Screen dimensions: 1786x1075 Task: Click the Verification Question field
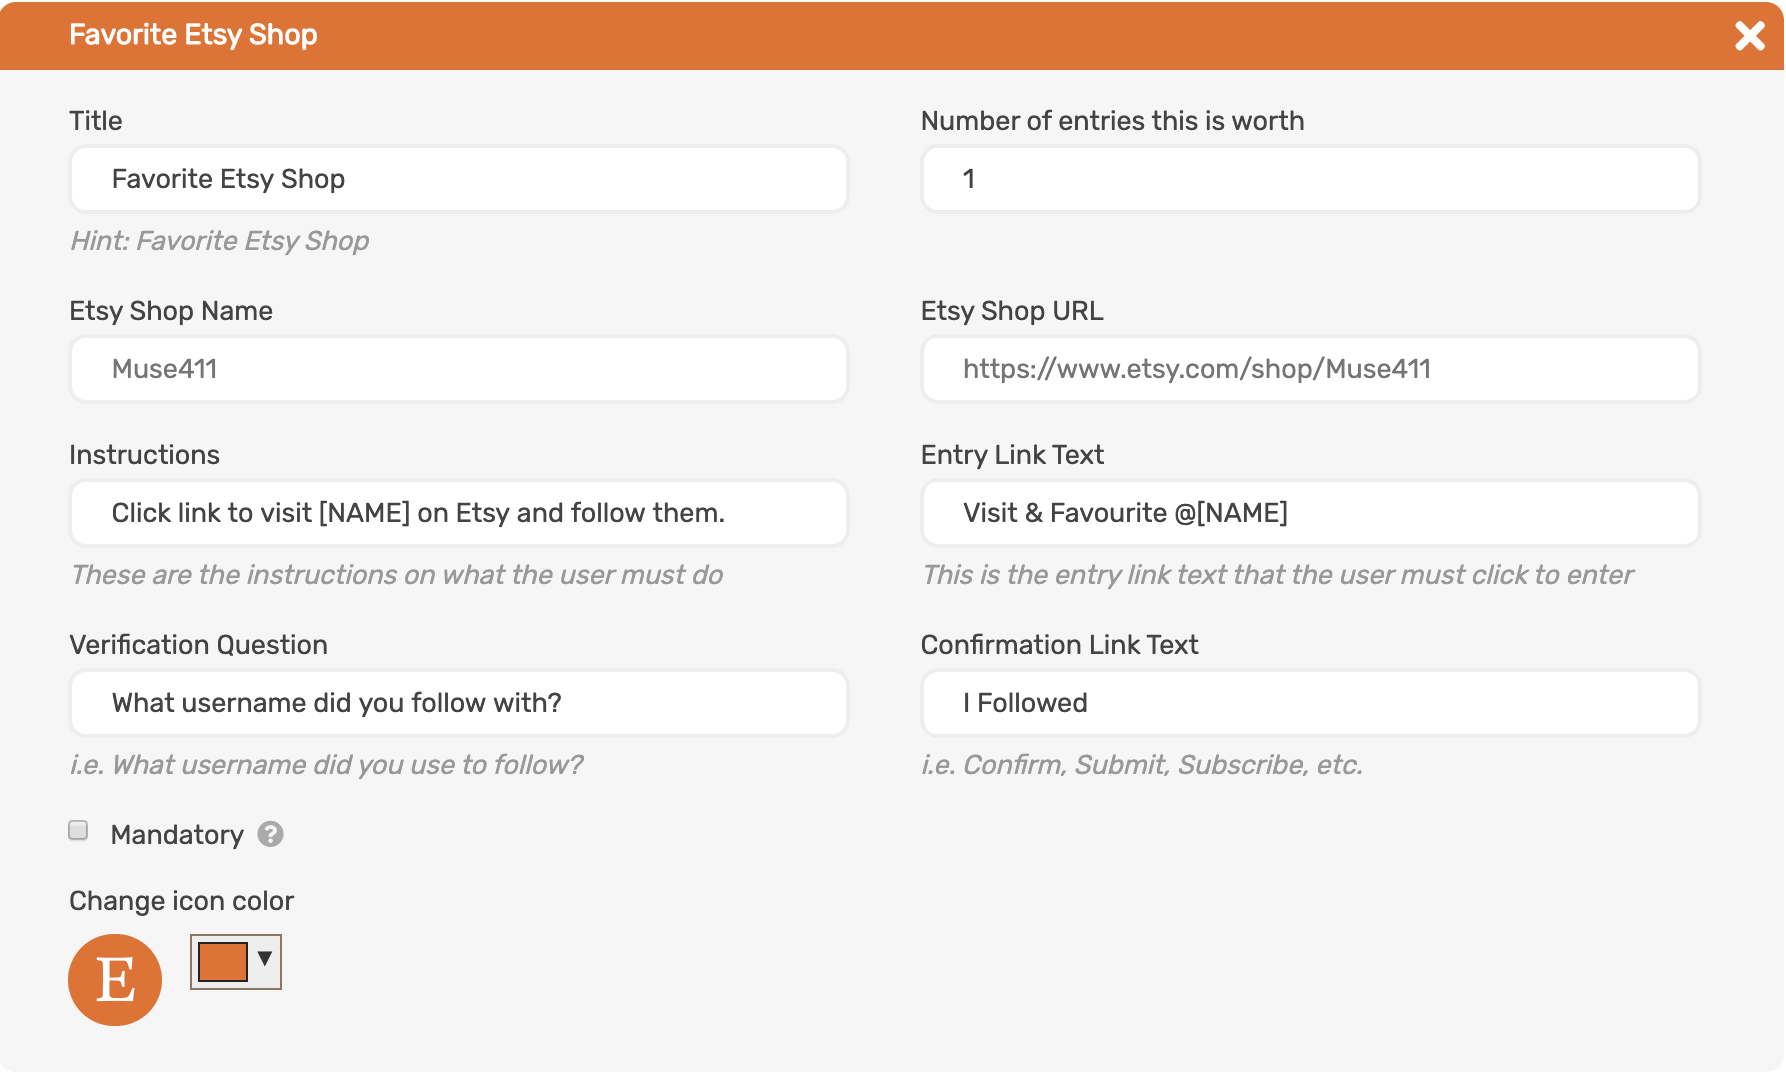[x=458, y=703]
